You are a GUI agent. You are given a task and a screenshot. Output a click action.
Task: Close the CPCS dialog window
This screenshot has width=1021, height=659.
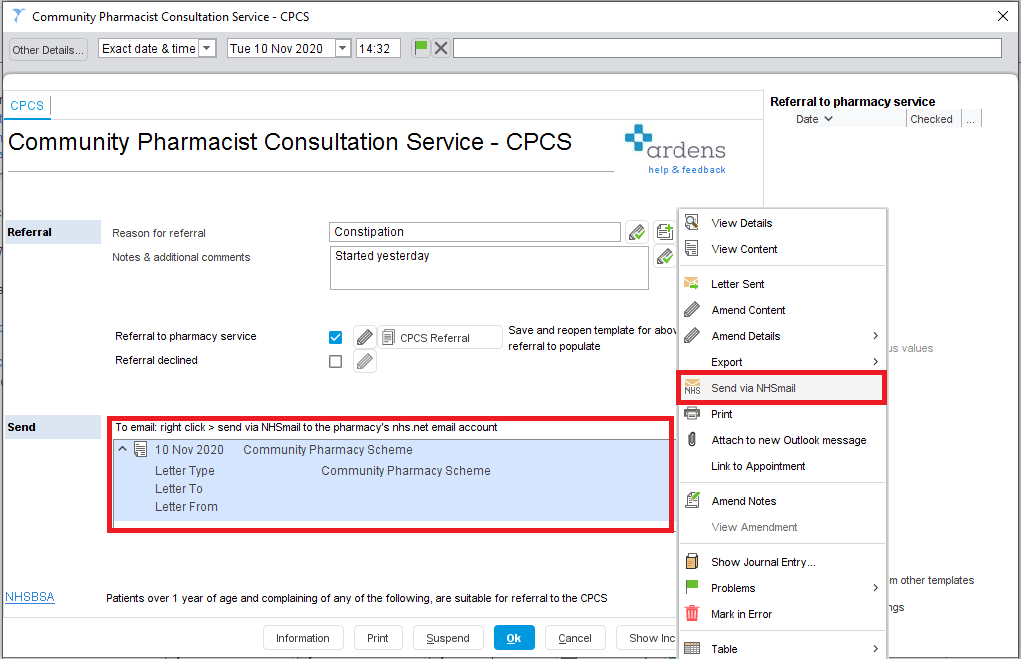pyautogui.click(x=1003, y=16)
